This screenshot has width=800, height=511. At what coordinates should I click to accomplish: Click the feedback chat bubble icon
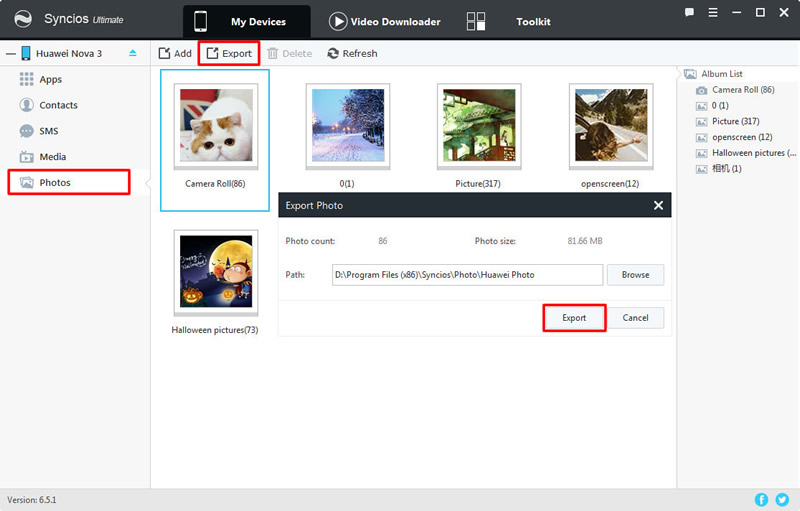(x=689, y=12)
